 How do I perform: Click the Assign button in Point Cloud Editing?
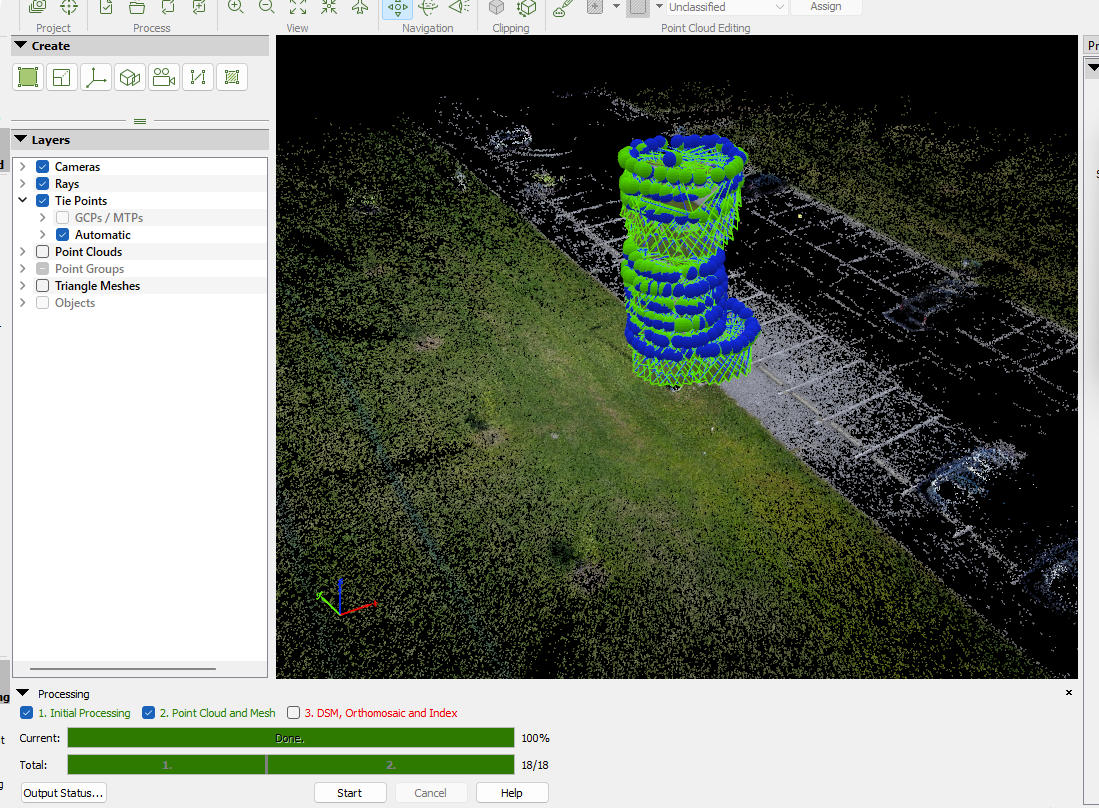pos(826,8)
